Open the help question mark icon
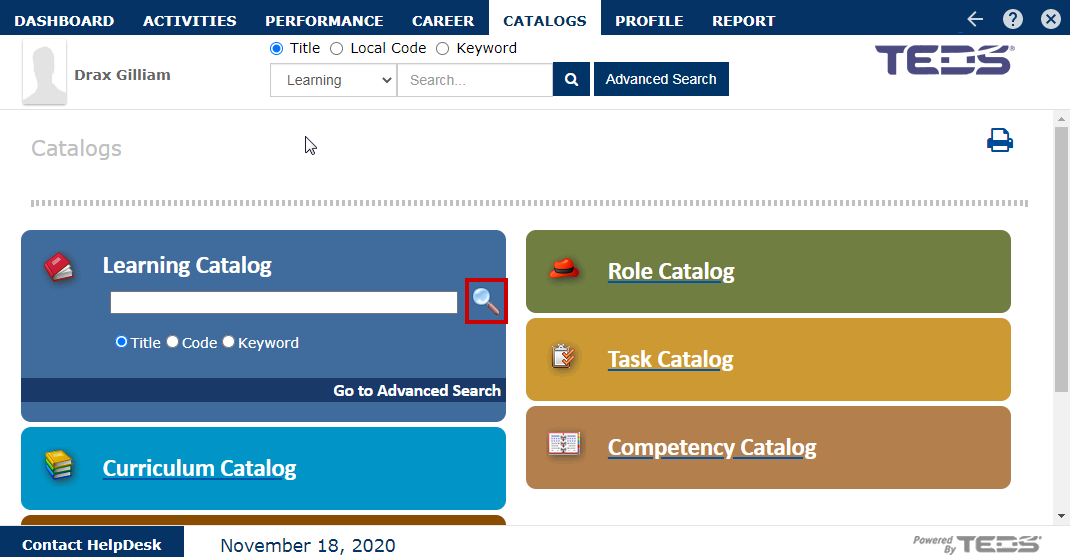 tap(1013, 19)
